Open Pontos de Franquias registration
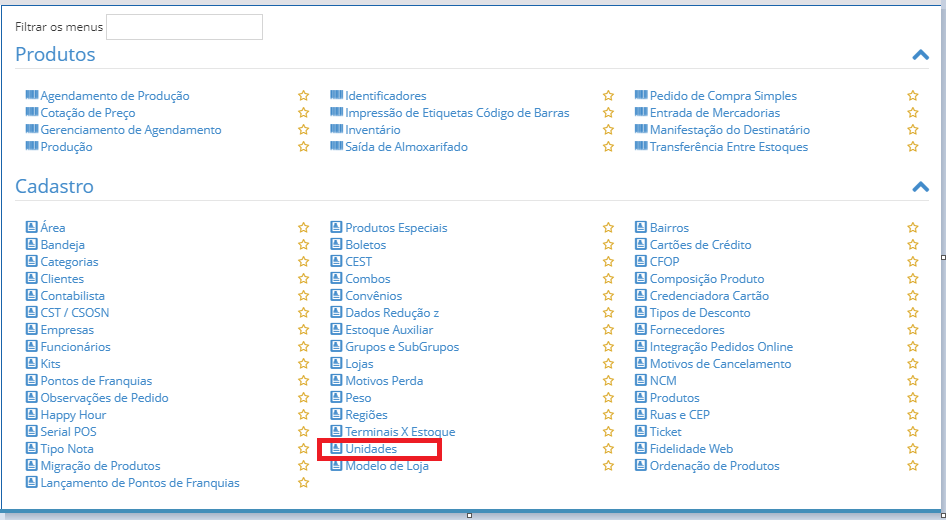 pyautogui.click(x=96, y=381)
